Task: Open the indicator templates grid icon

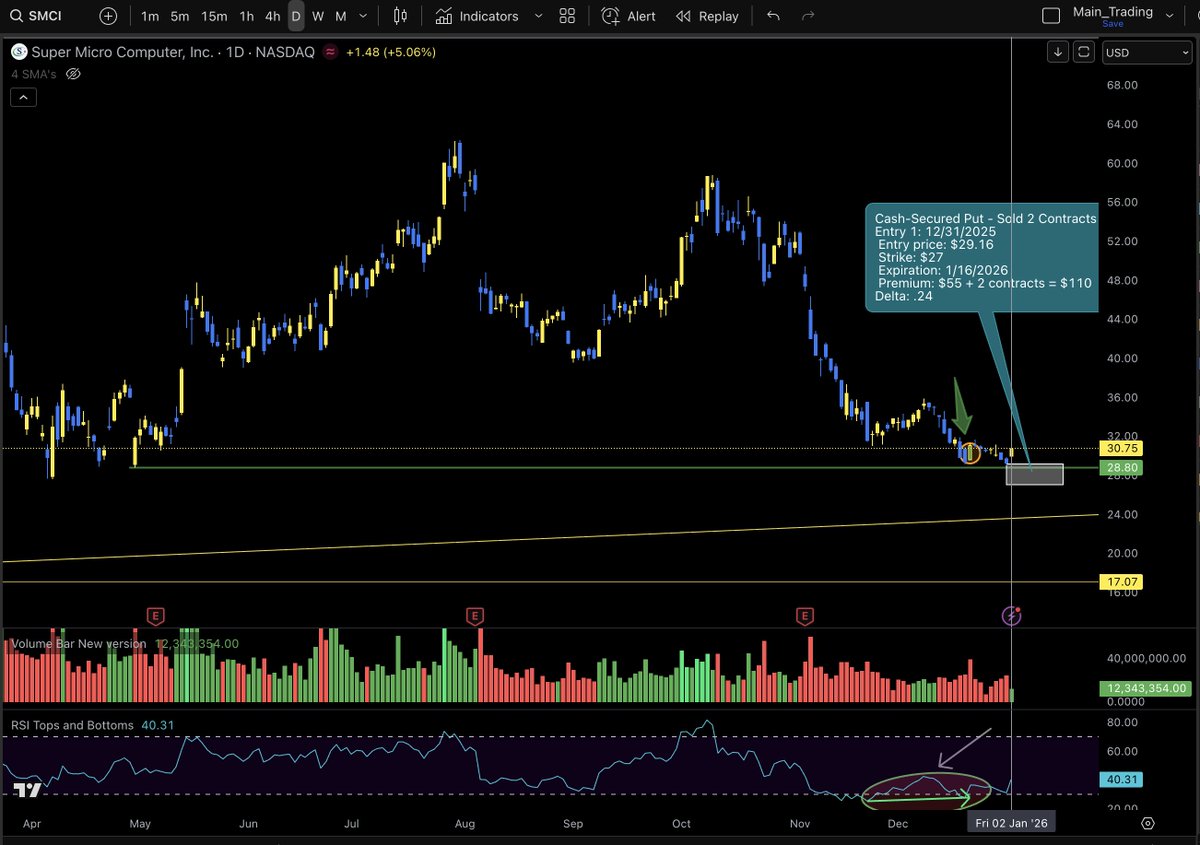Action: click(567, 16)
